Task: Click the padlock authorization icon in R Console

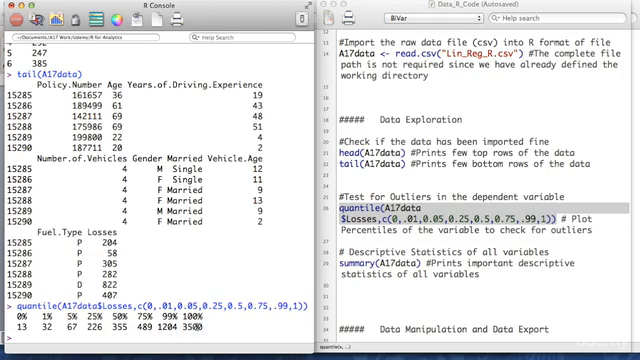Action: [76, 19]
